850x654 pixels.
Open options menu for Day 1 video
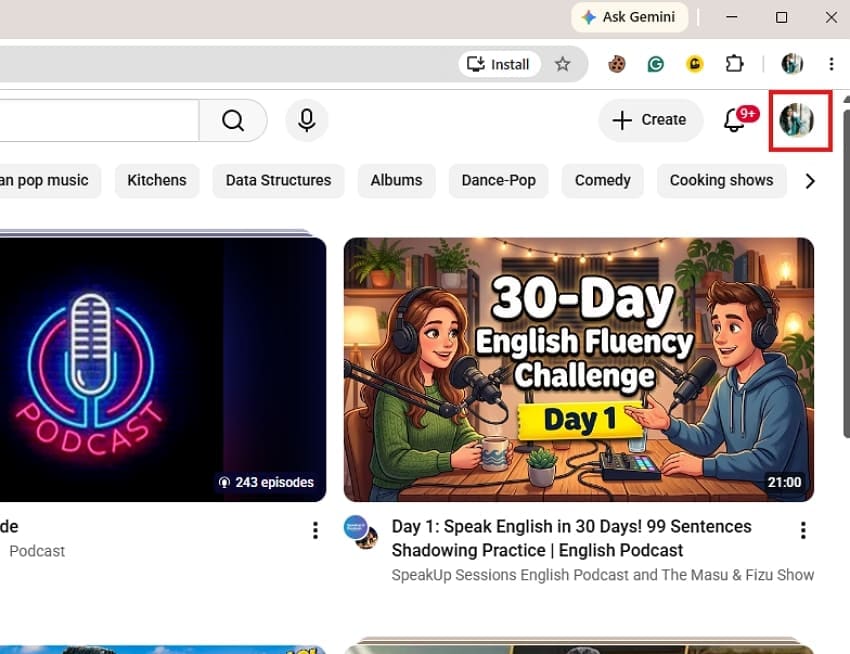tap(803, 530)
